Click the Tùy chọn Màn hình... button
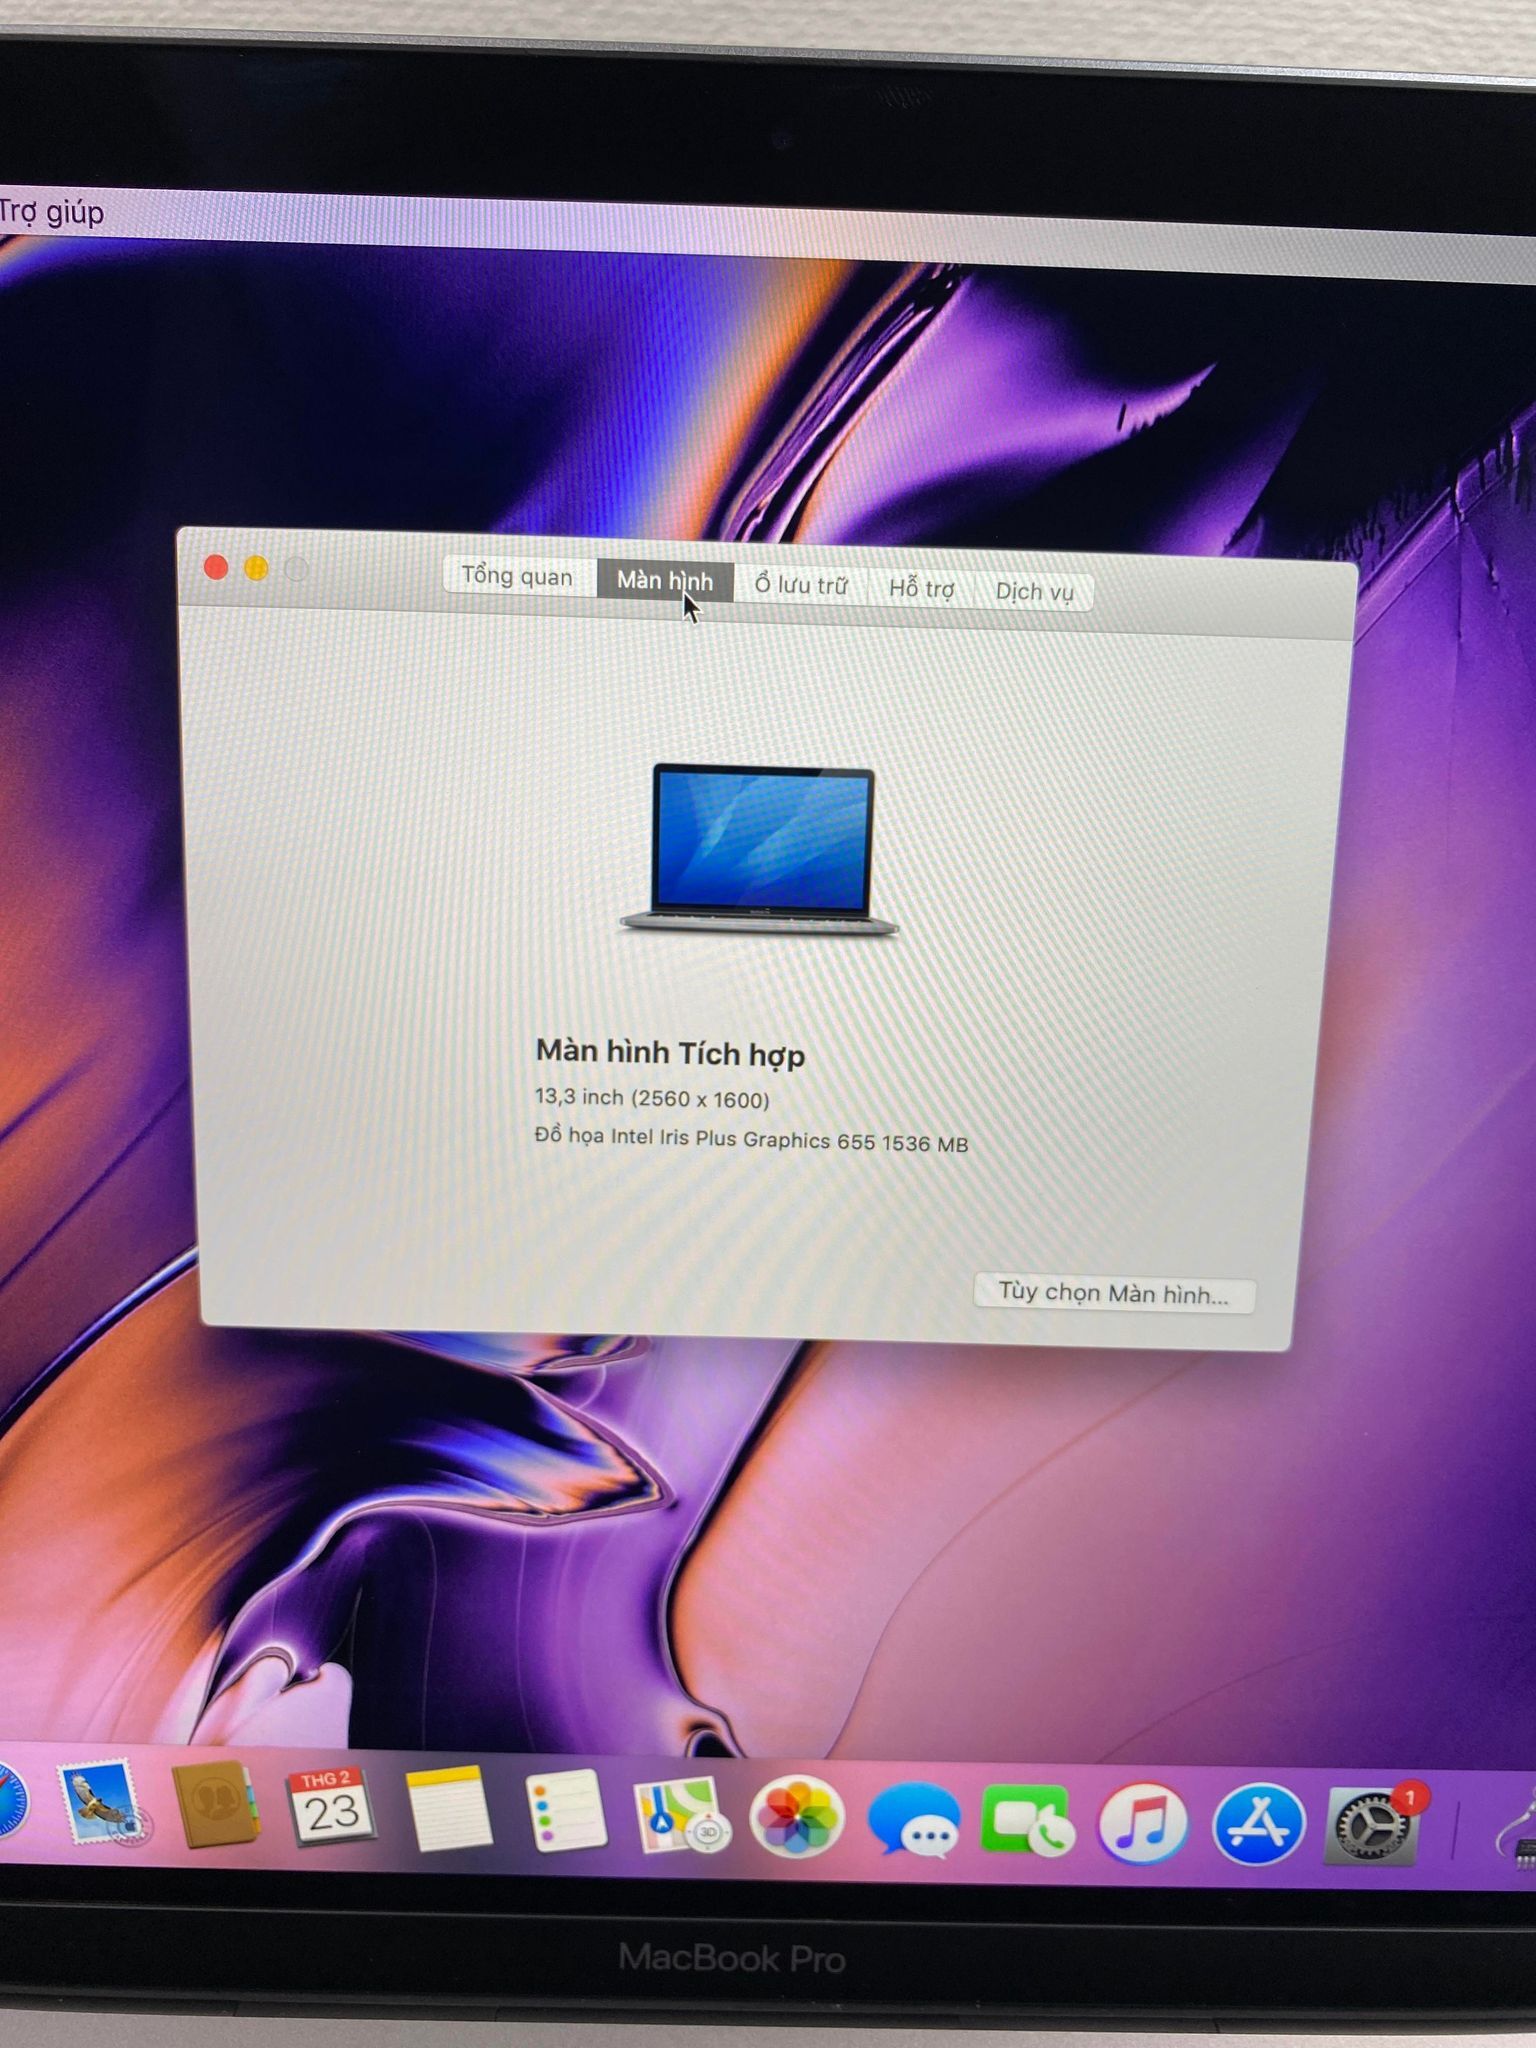1536x2048 pixels. (1114, 1293)
